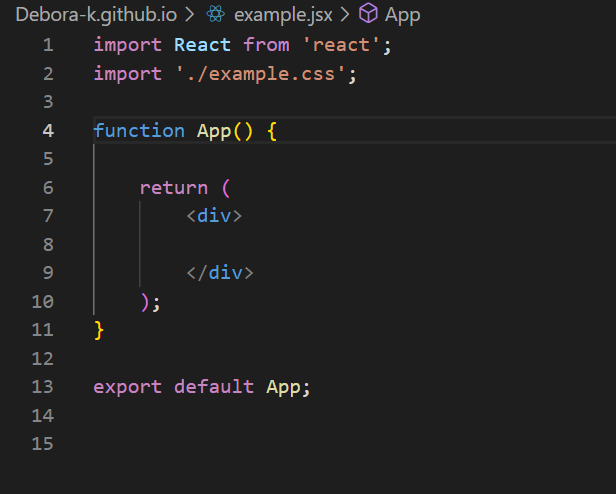Click the purple cube App symbol icon
Screen dimensions: 616x494
(368, 13)
